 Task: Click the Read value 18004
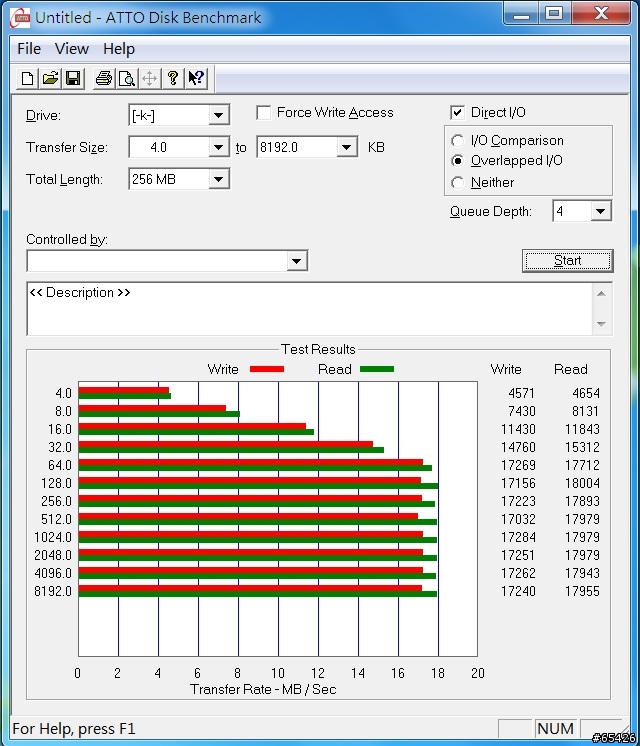point(582,483)
